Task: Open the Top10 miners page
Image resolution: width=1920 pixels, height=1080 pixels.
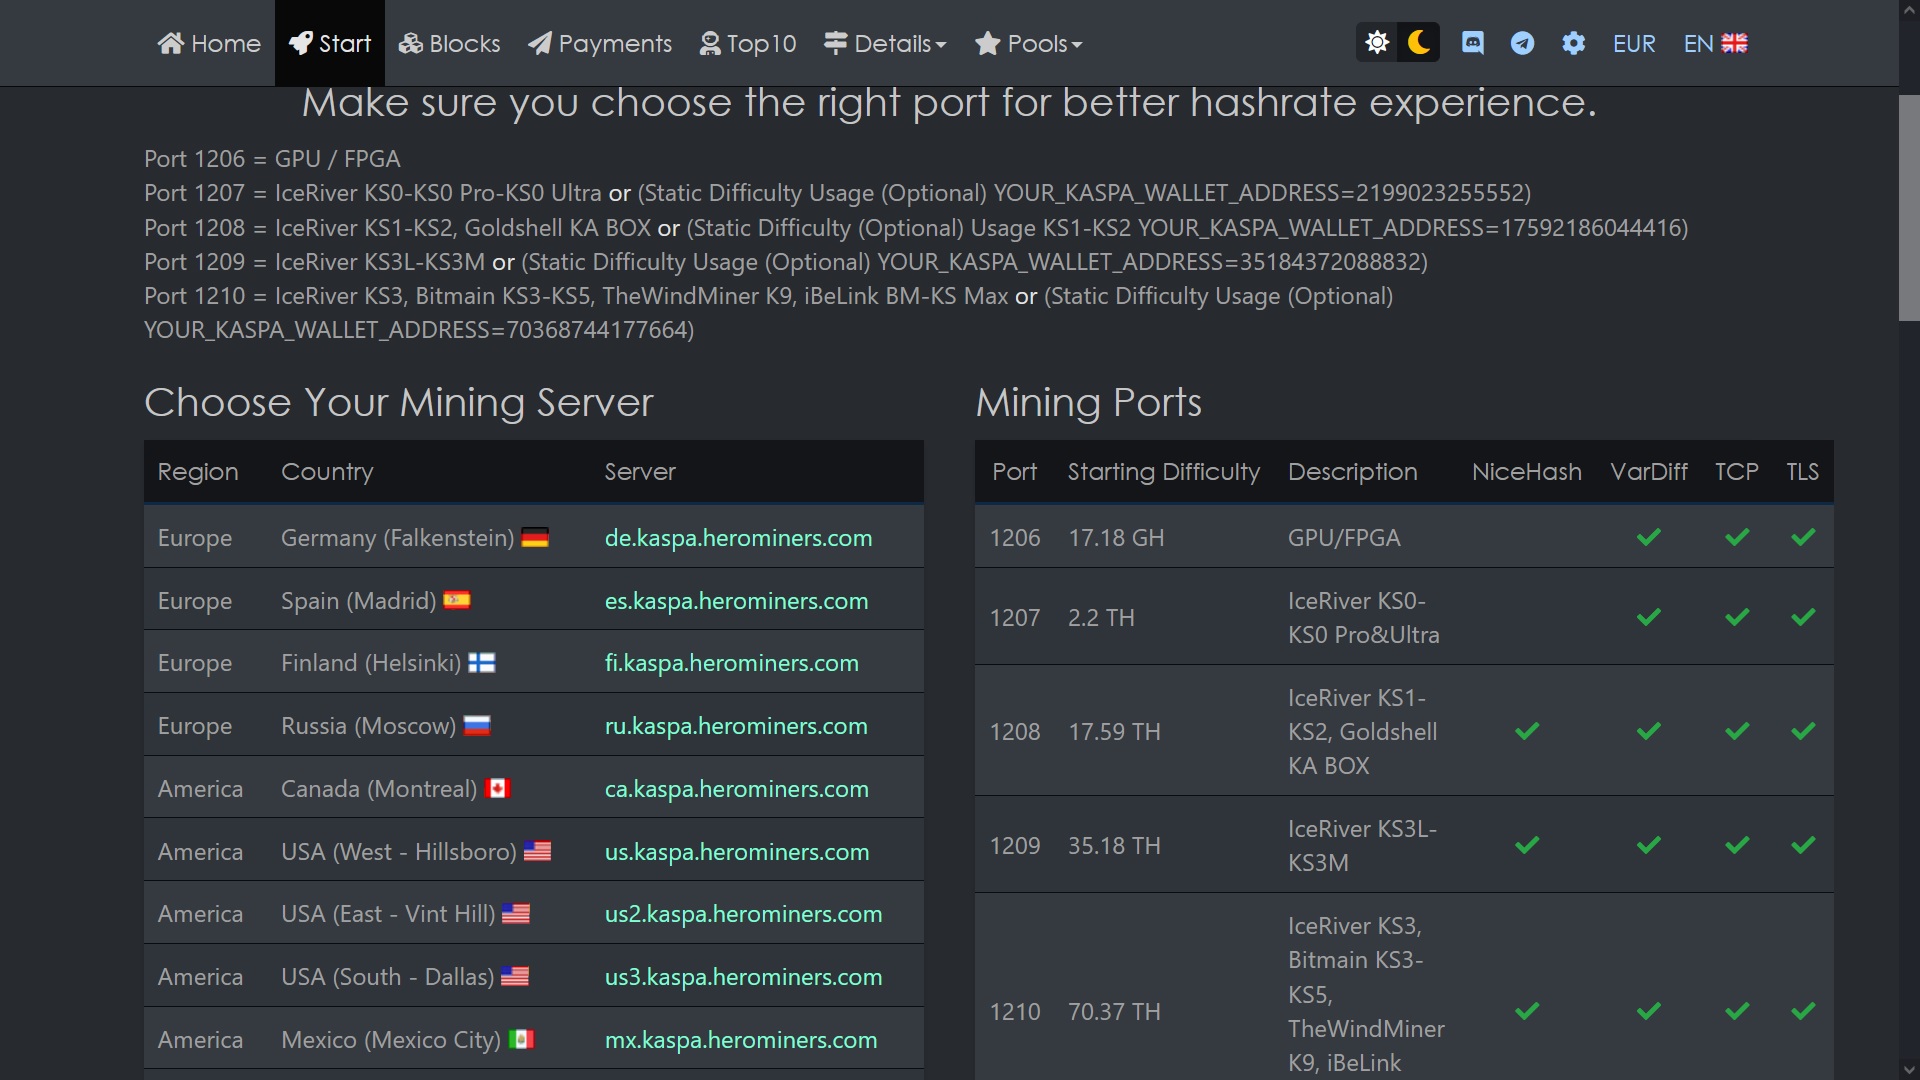Action: click(748, 43)
